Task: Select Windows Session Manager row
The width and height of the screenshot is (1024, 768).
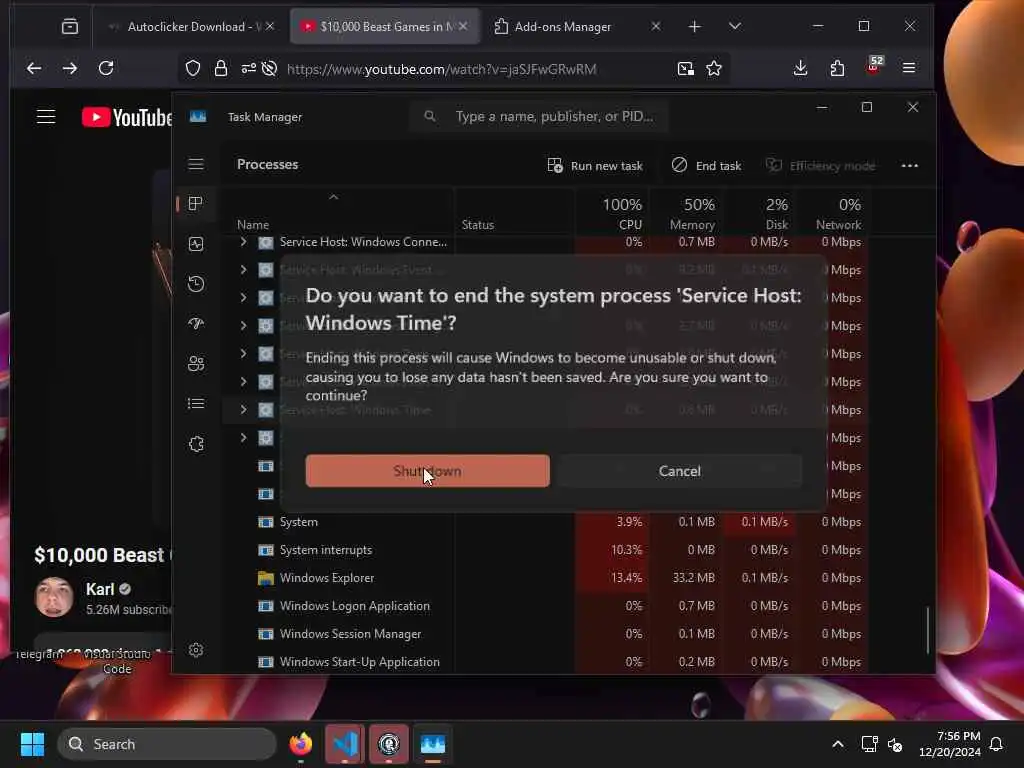Action: click(x=545, y=634)
